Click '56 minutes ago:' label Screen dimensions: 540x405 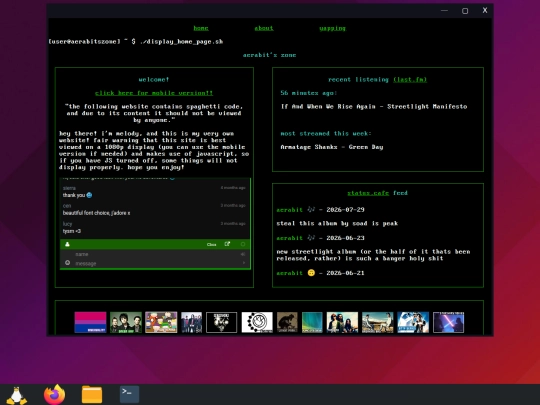tap(309, 93)
